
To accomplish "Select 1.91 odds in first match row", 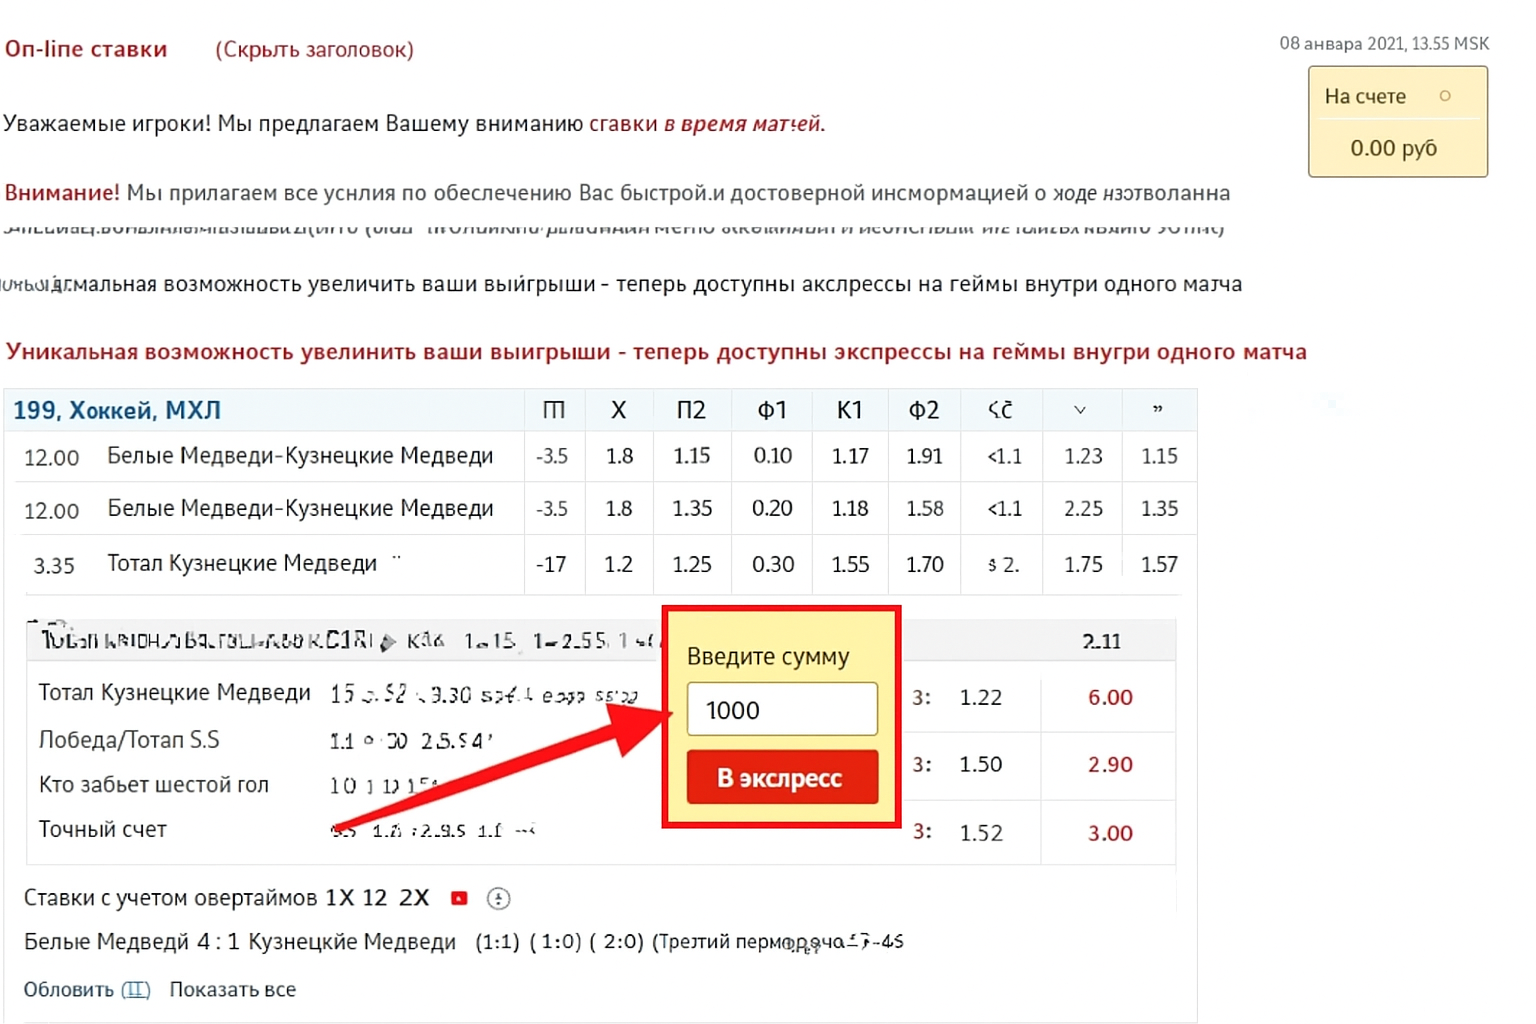I will (924, 456).
